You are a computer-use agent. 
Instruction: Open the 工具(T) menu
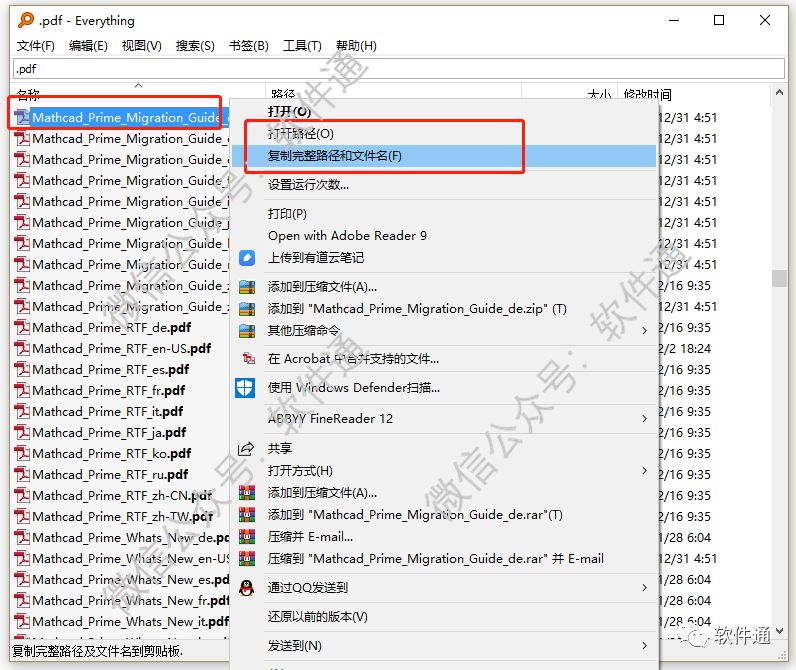coord(302,46)
